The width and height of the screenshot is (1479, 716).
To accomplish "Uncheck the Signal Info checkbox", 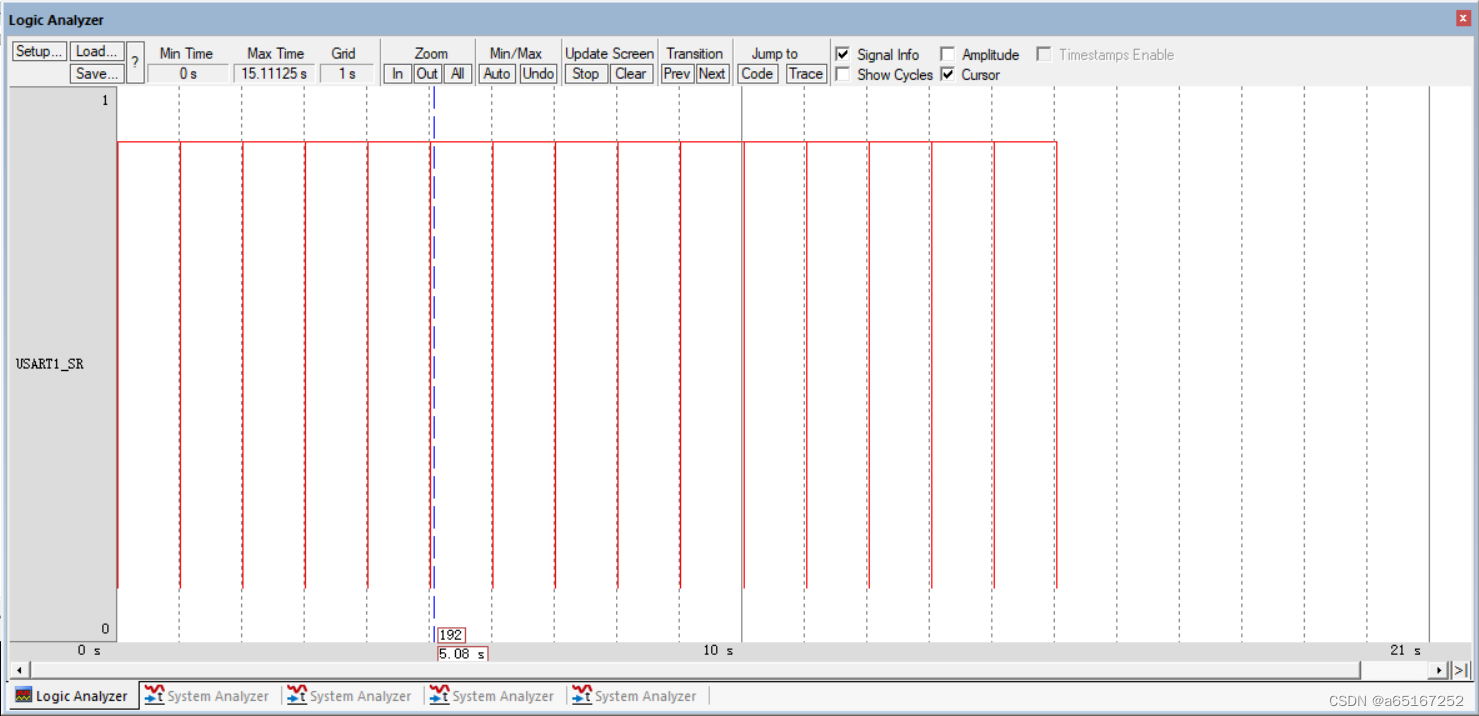I will [843, 54].
